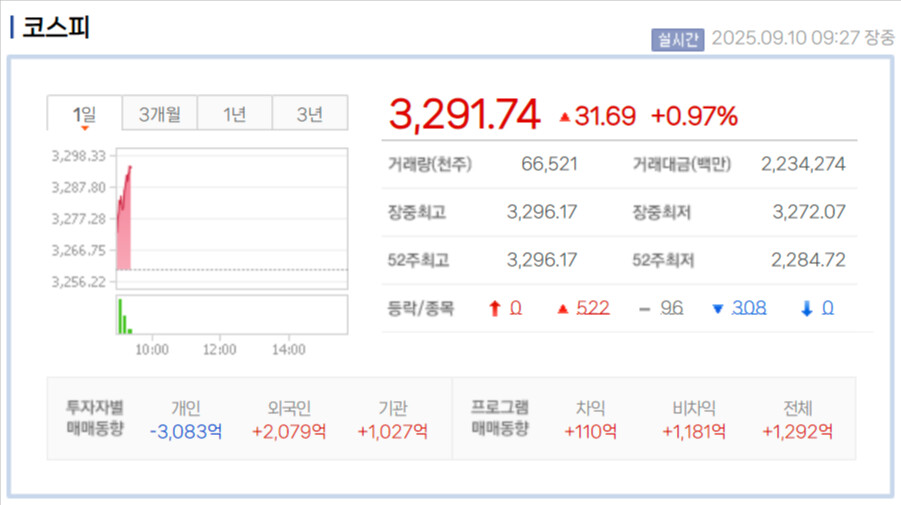Click the green volume bar chart
The image size is (901, 505).
pos(232,314)
